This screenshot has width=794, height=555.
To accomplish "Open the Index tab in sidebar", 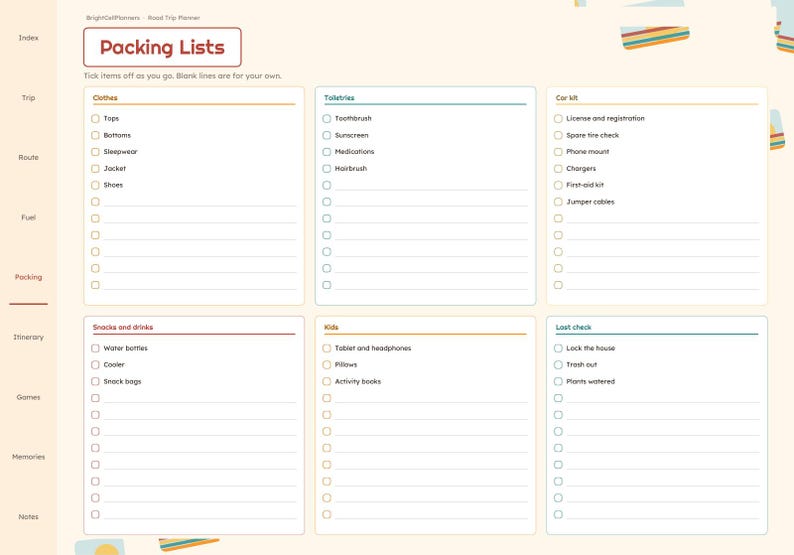I will (28, 38).
